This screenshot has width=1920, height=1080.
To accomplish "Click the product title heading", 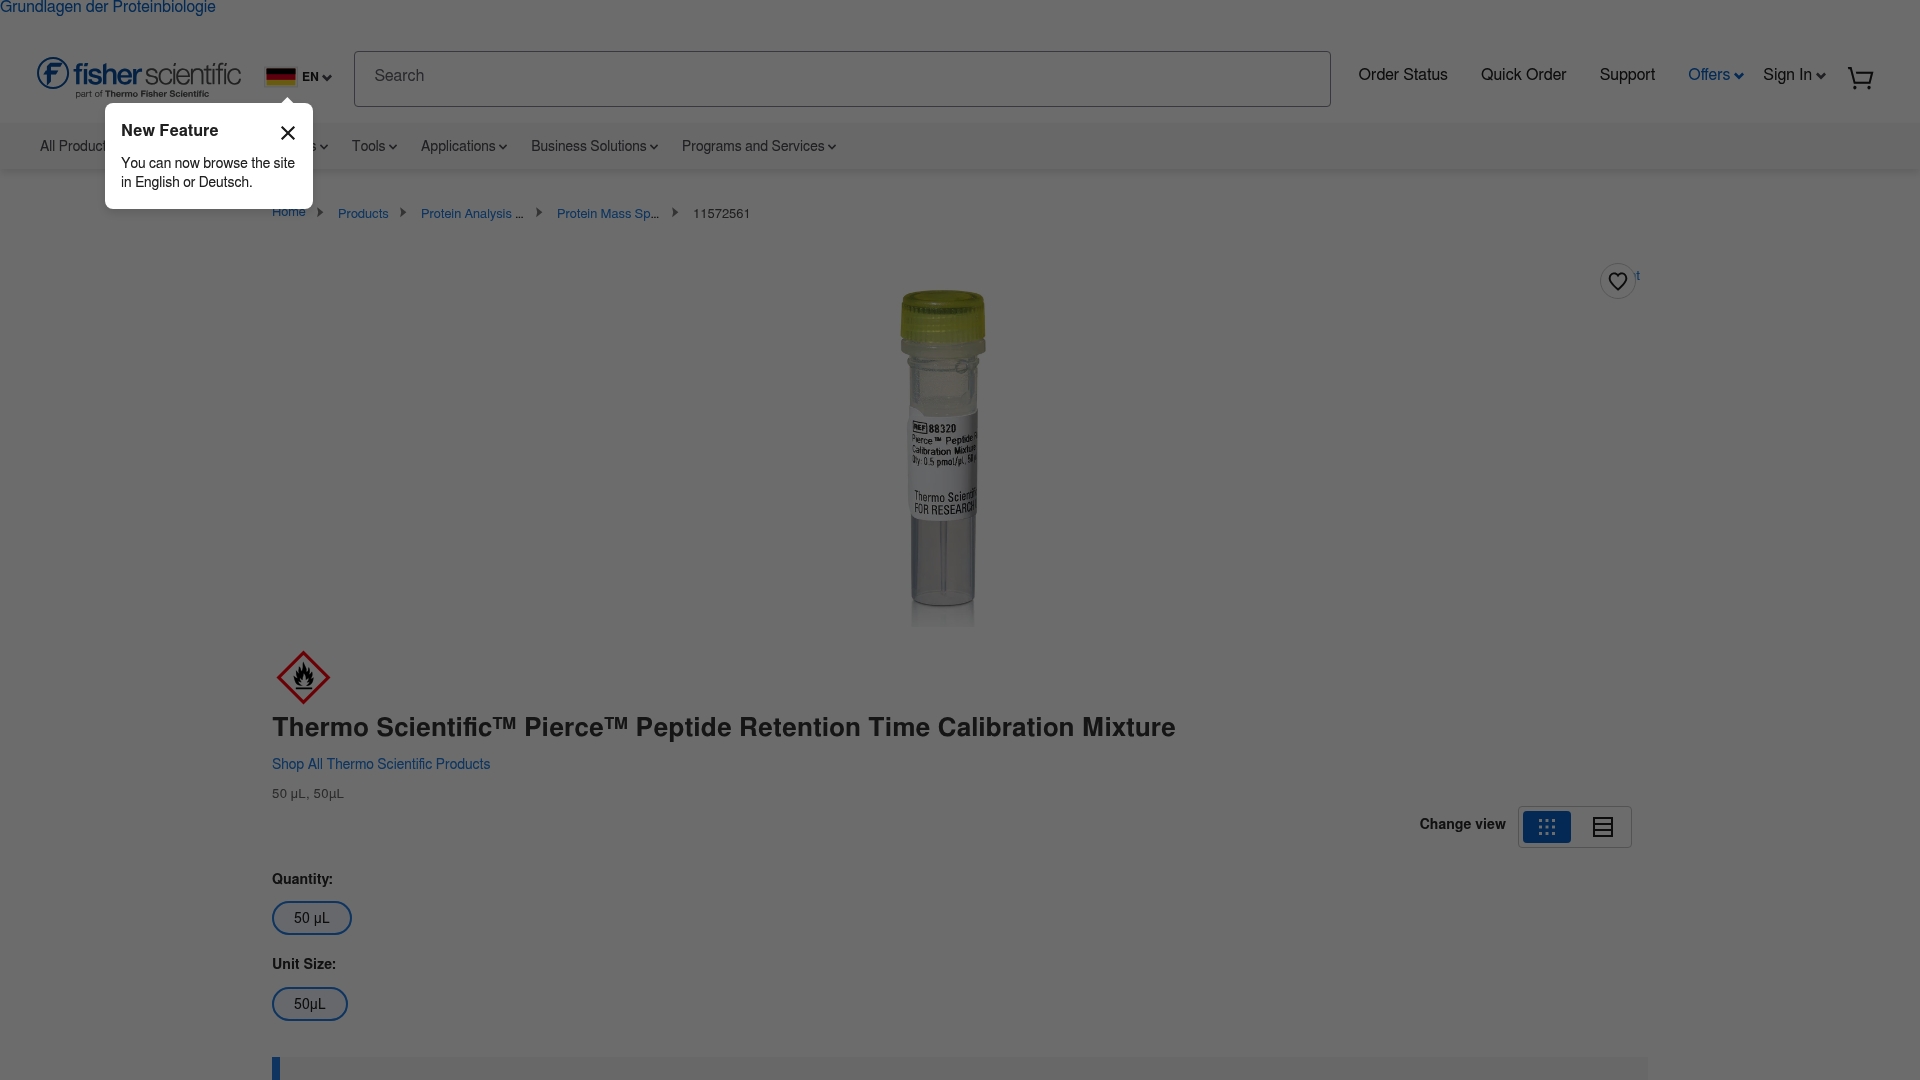I will click(x=724, y=727).
